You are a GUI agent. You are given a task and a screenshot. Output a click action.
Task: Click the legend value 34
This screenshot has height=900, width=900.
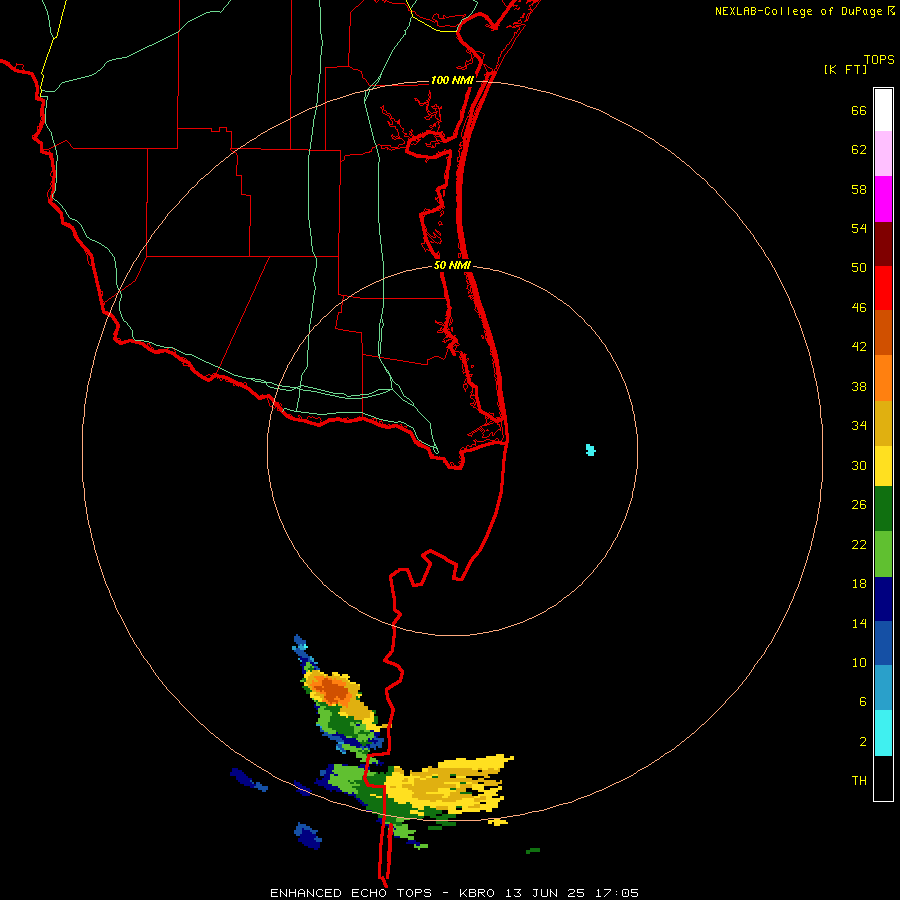(859, 426)
